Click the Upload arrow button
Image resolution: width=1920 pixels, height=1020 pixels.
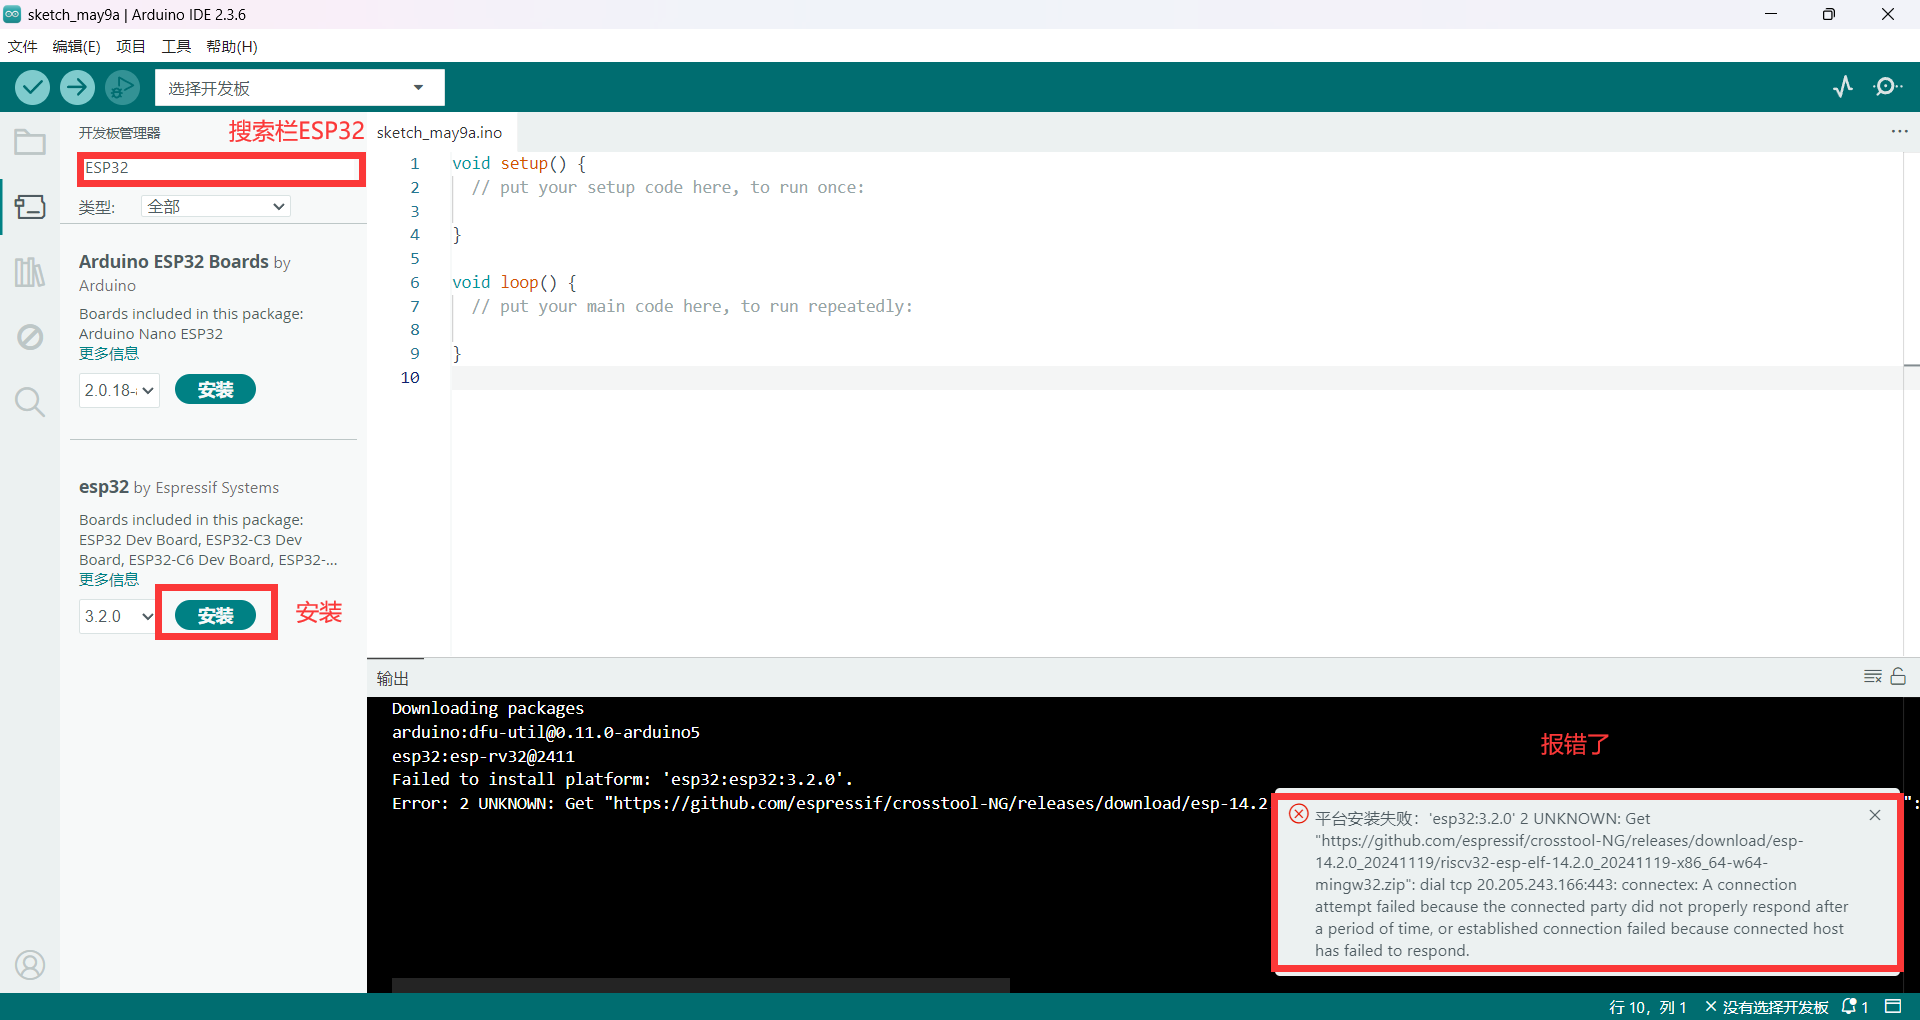pyautogui.click(x=77, y=88)
